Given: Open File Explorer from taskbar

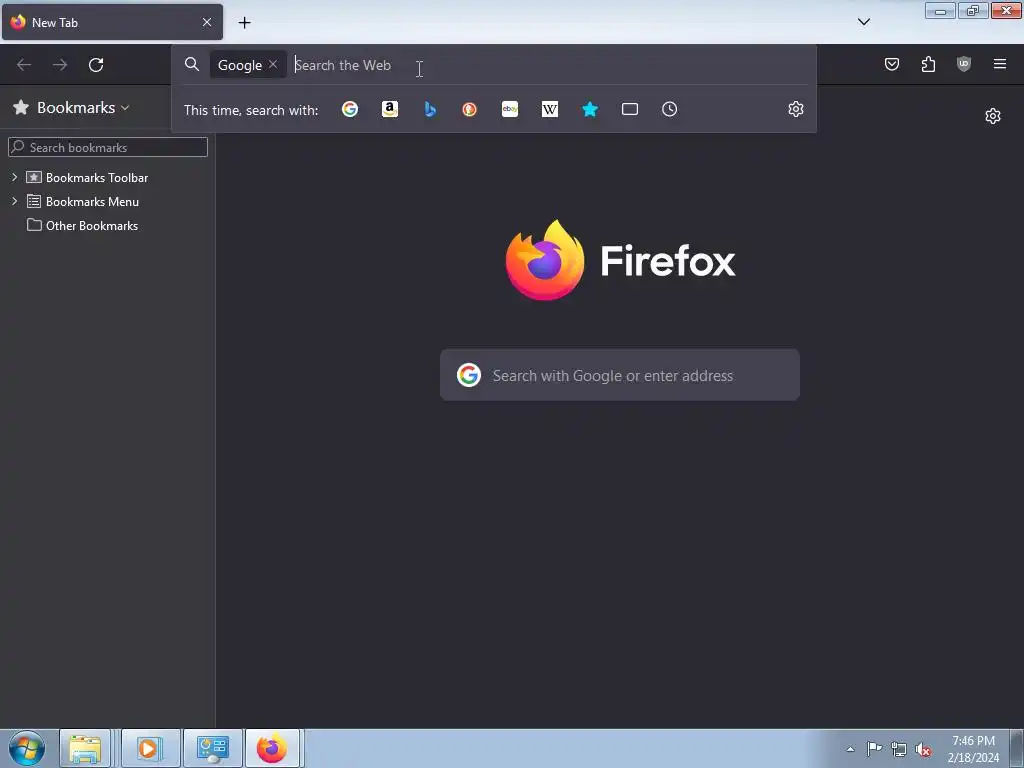Looking at the screenshot, I should [x=85, y=748].
